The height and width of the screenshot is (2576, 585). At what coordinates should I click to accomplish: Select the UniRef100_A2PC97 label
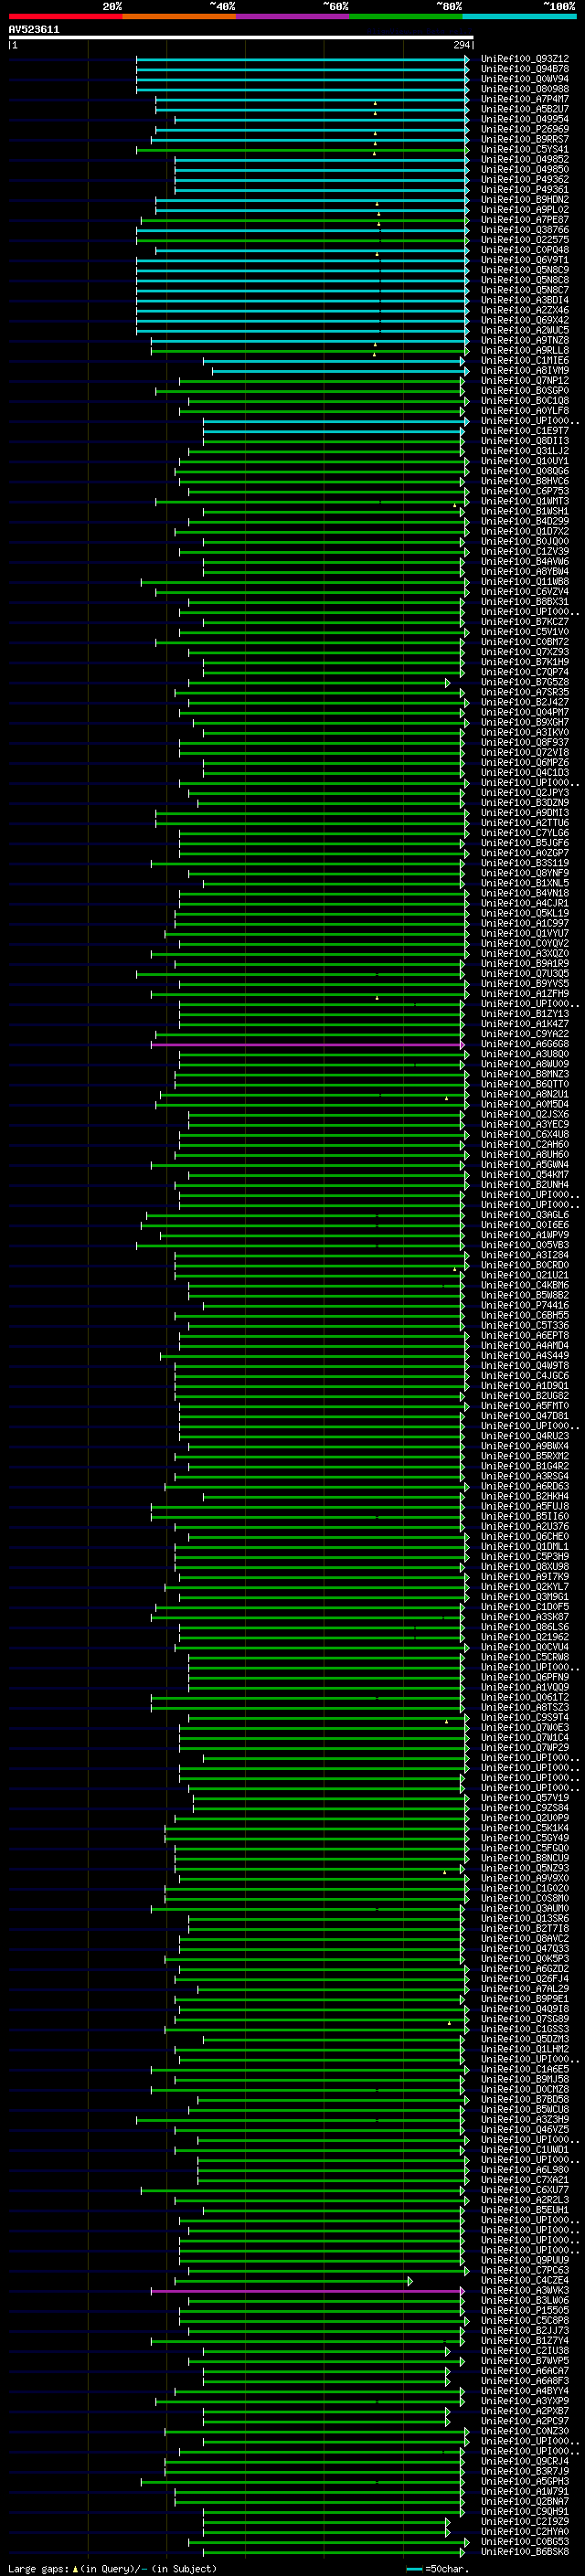pos(525,2421)
